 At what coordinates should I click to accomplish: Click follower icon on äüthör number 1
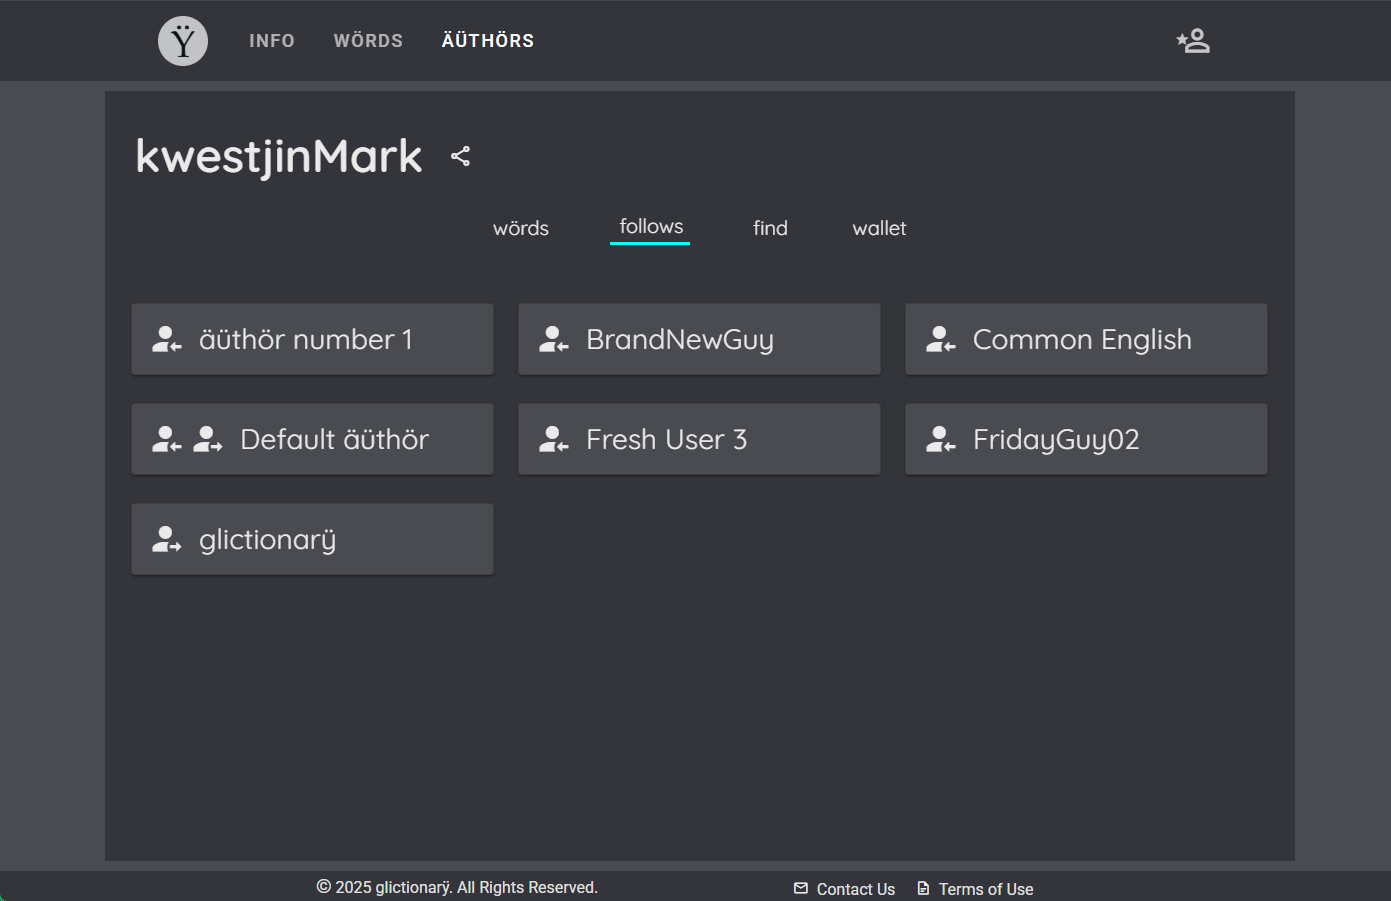(167, 340)
